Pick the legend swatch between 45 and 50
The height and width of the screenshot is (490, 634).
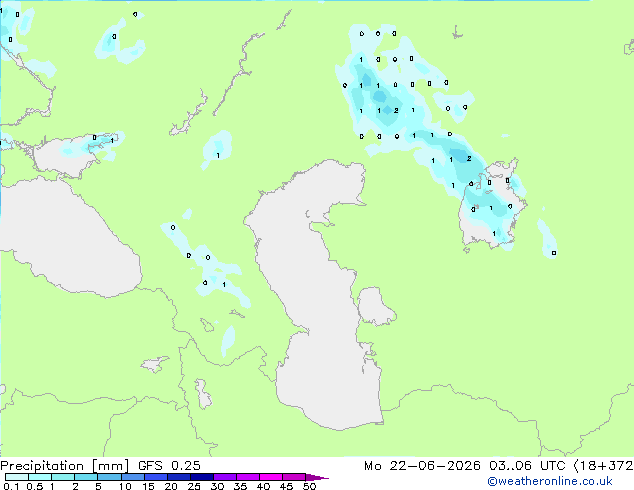point(294,477)
